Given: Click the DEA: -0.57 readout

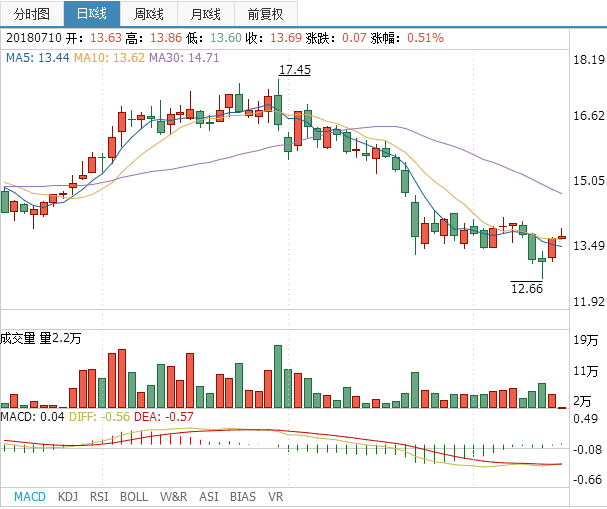Looking at the screenshot, I should [x=163, y=417].
